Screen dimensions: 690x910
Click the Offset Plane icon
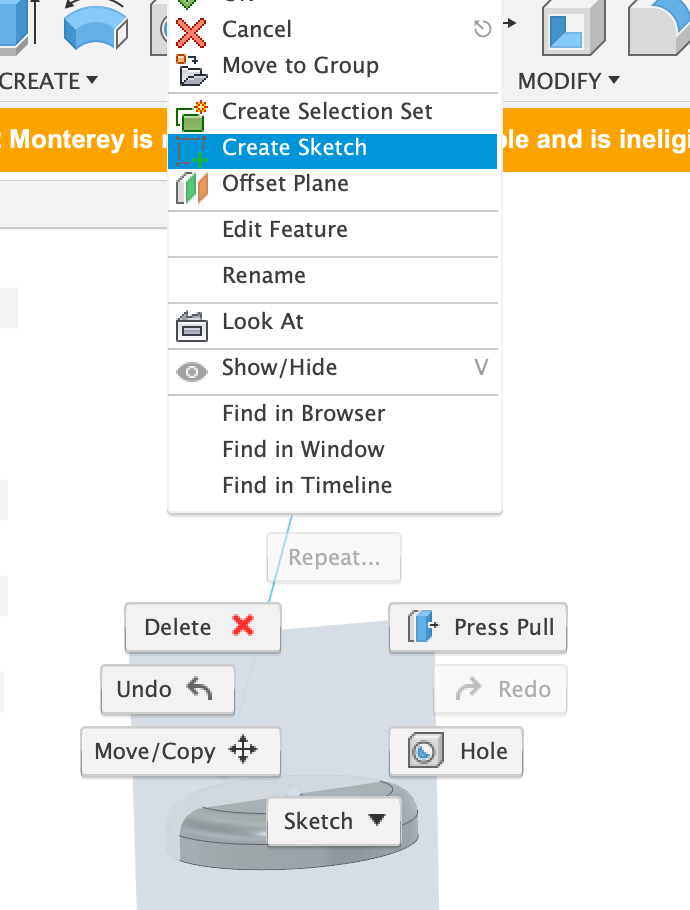[x=192, y=188]
